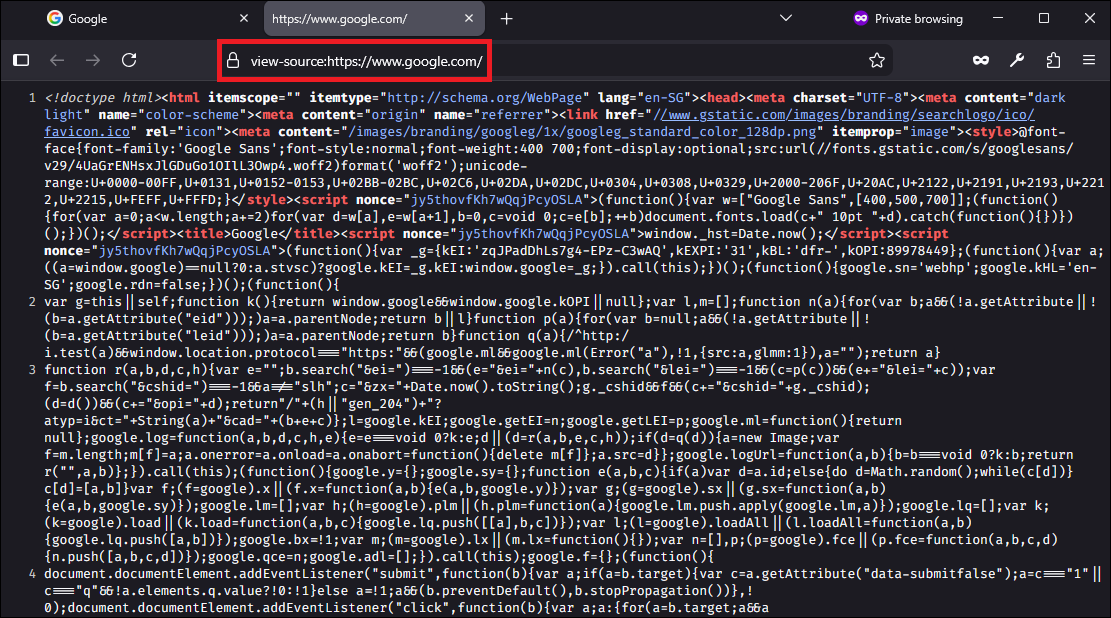Open the sidebar panel toggle icon
This screenshot has height=618, width=1111.
(x=21, y=60)
